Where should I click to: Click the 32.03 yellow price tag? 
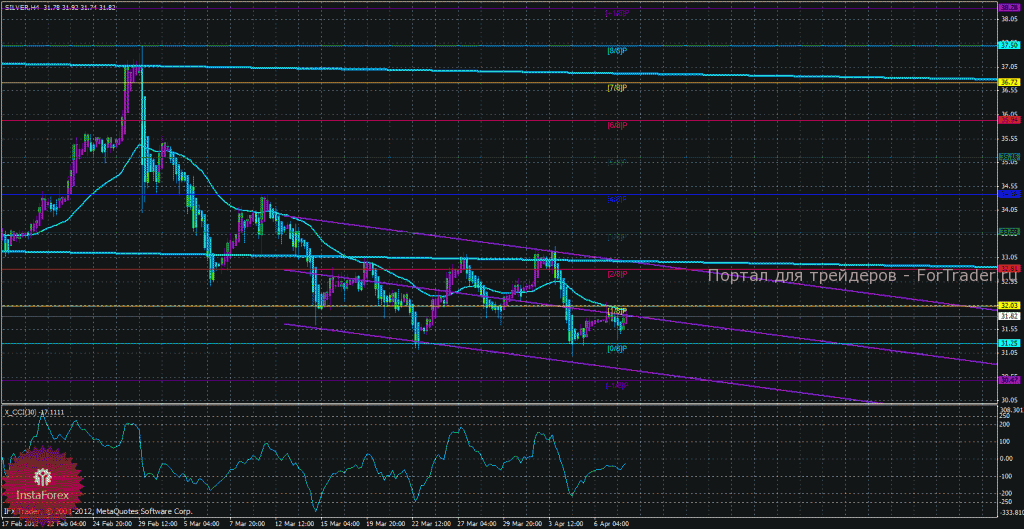pyautogui.click(x=1009, y=306)
